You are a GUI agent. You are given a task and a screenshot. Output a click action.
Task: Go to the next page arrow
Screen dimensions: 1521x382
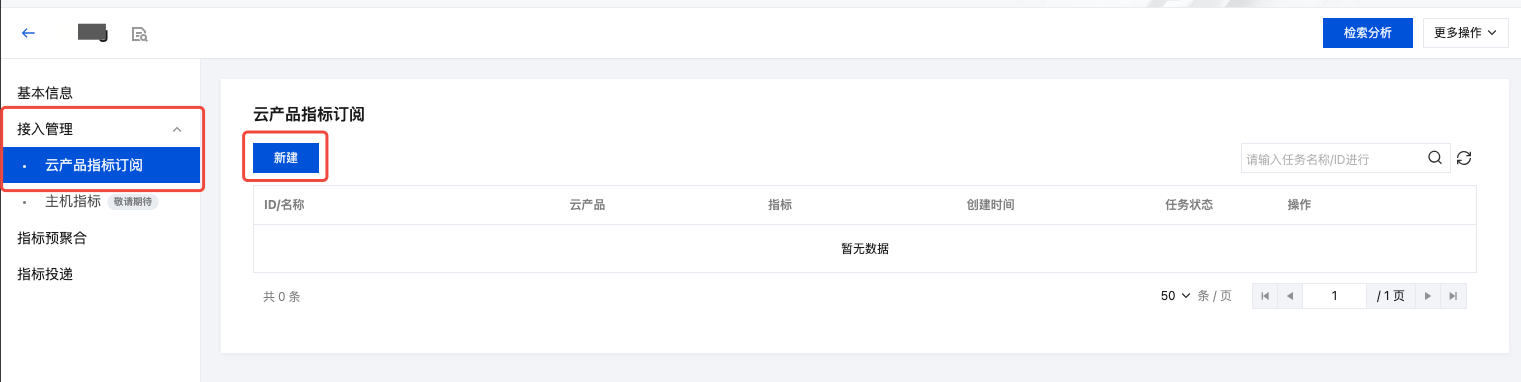(x=1428, y=296)
